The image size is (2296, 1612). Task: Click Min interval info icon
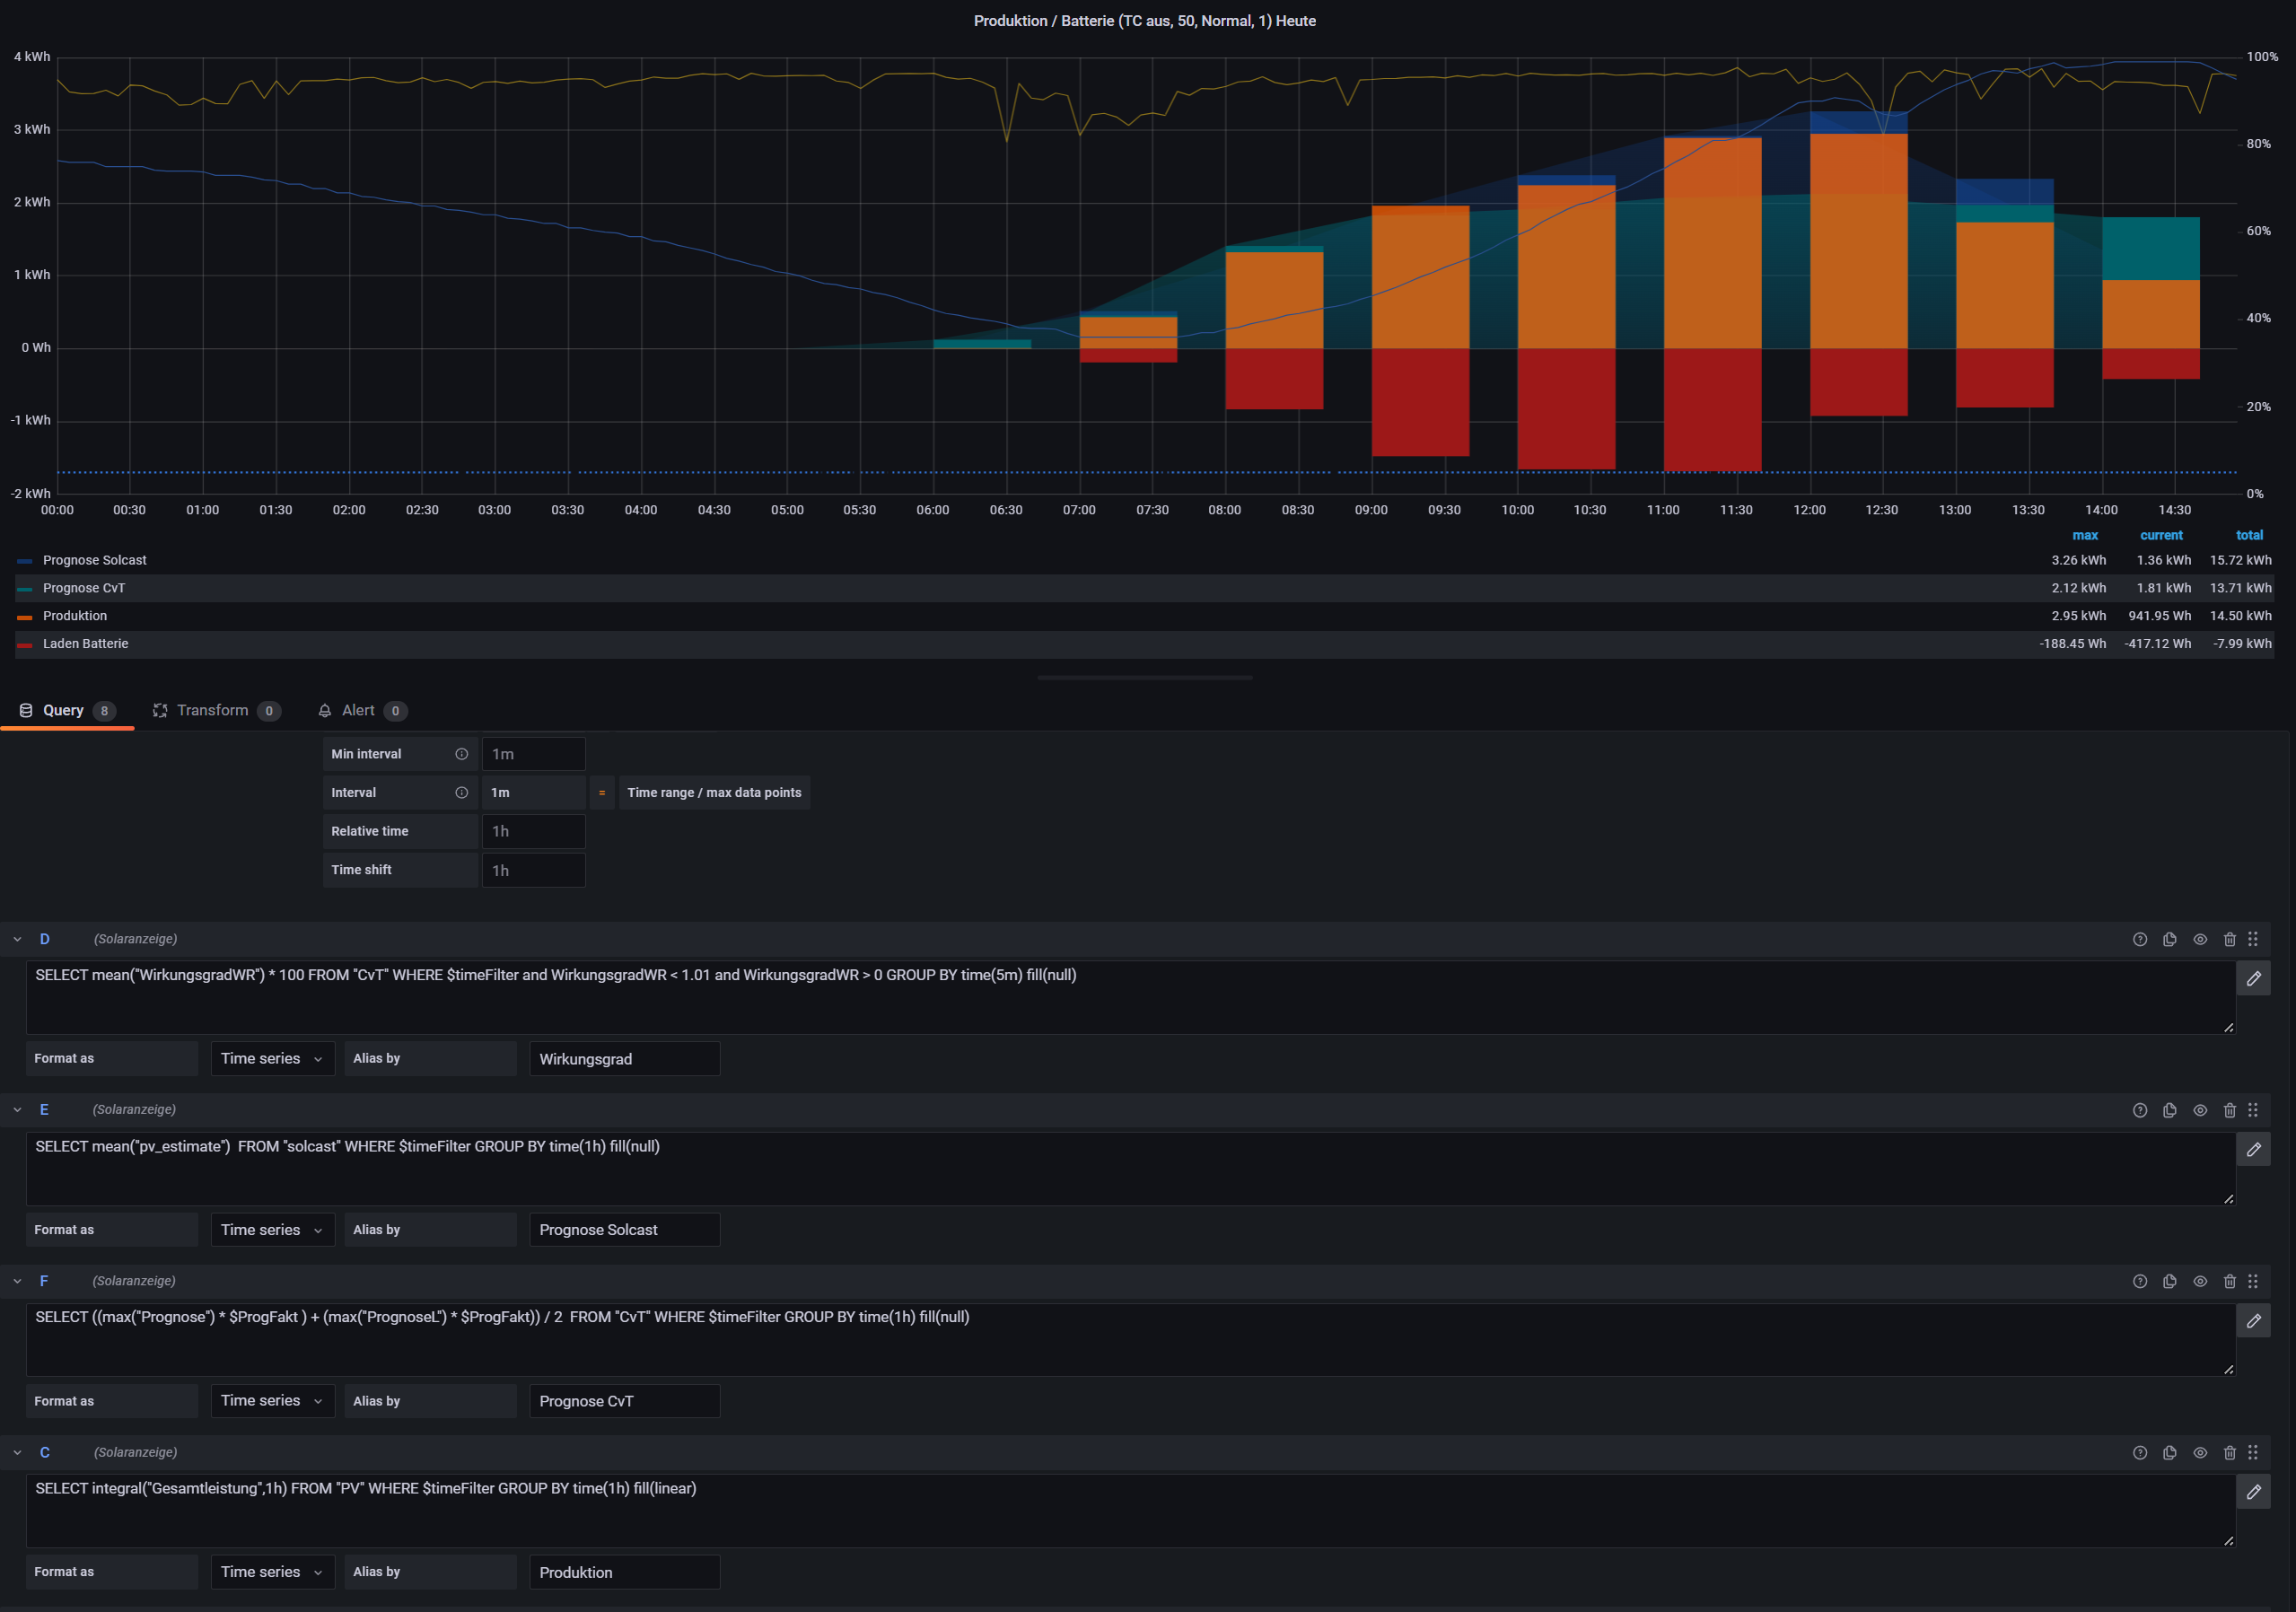461,754
